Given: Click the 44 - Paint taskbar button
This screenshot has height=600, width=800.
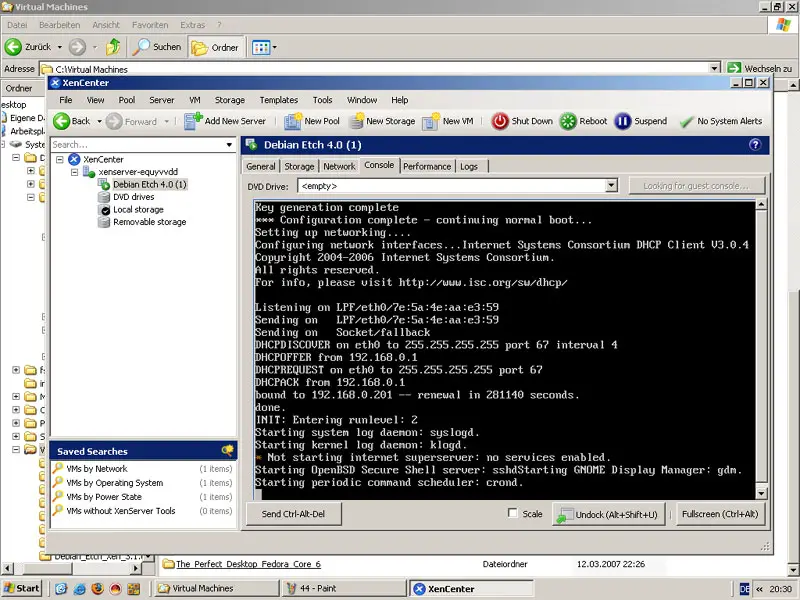Looking at the screenshot, I should (343, 588).
